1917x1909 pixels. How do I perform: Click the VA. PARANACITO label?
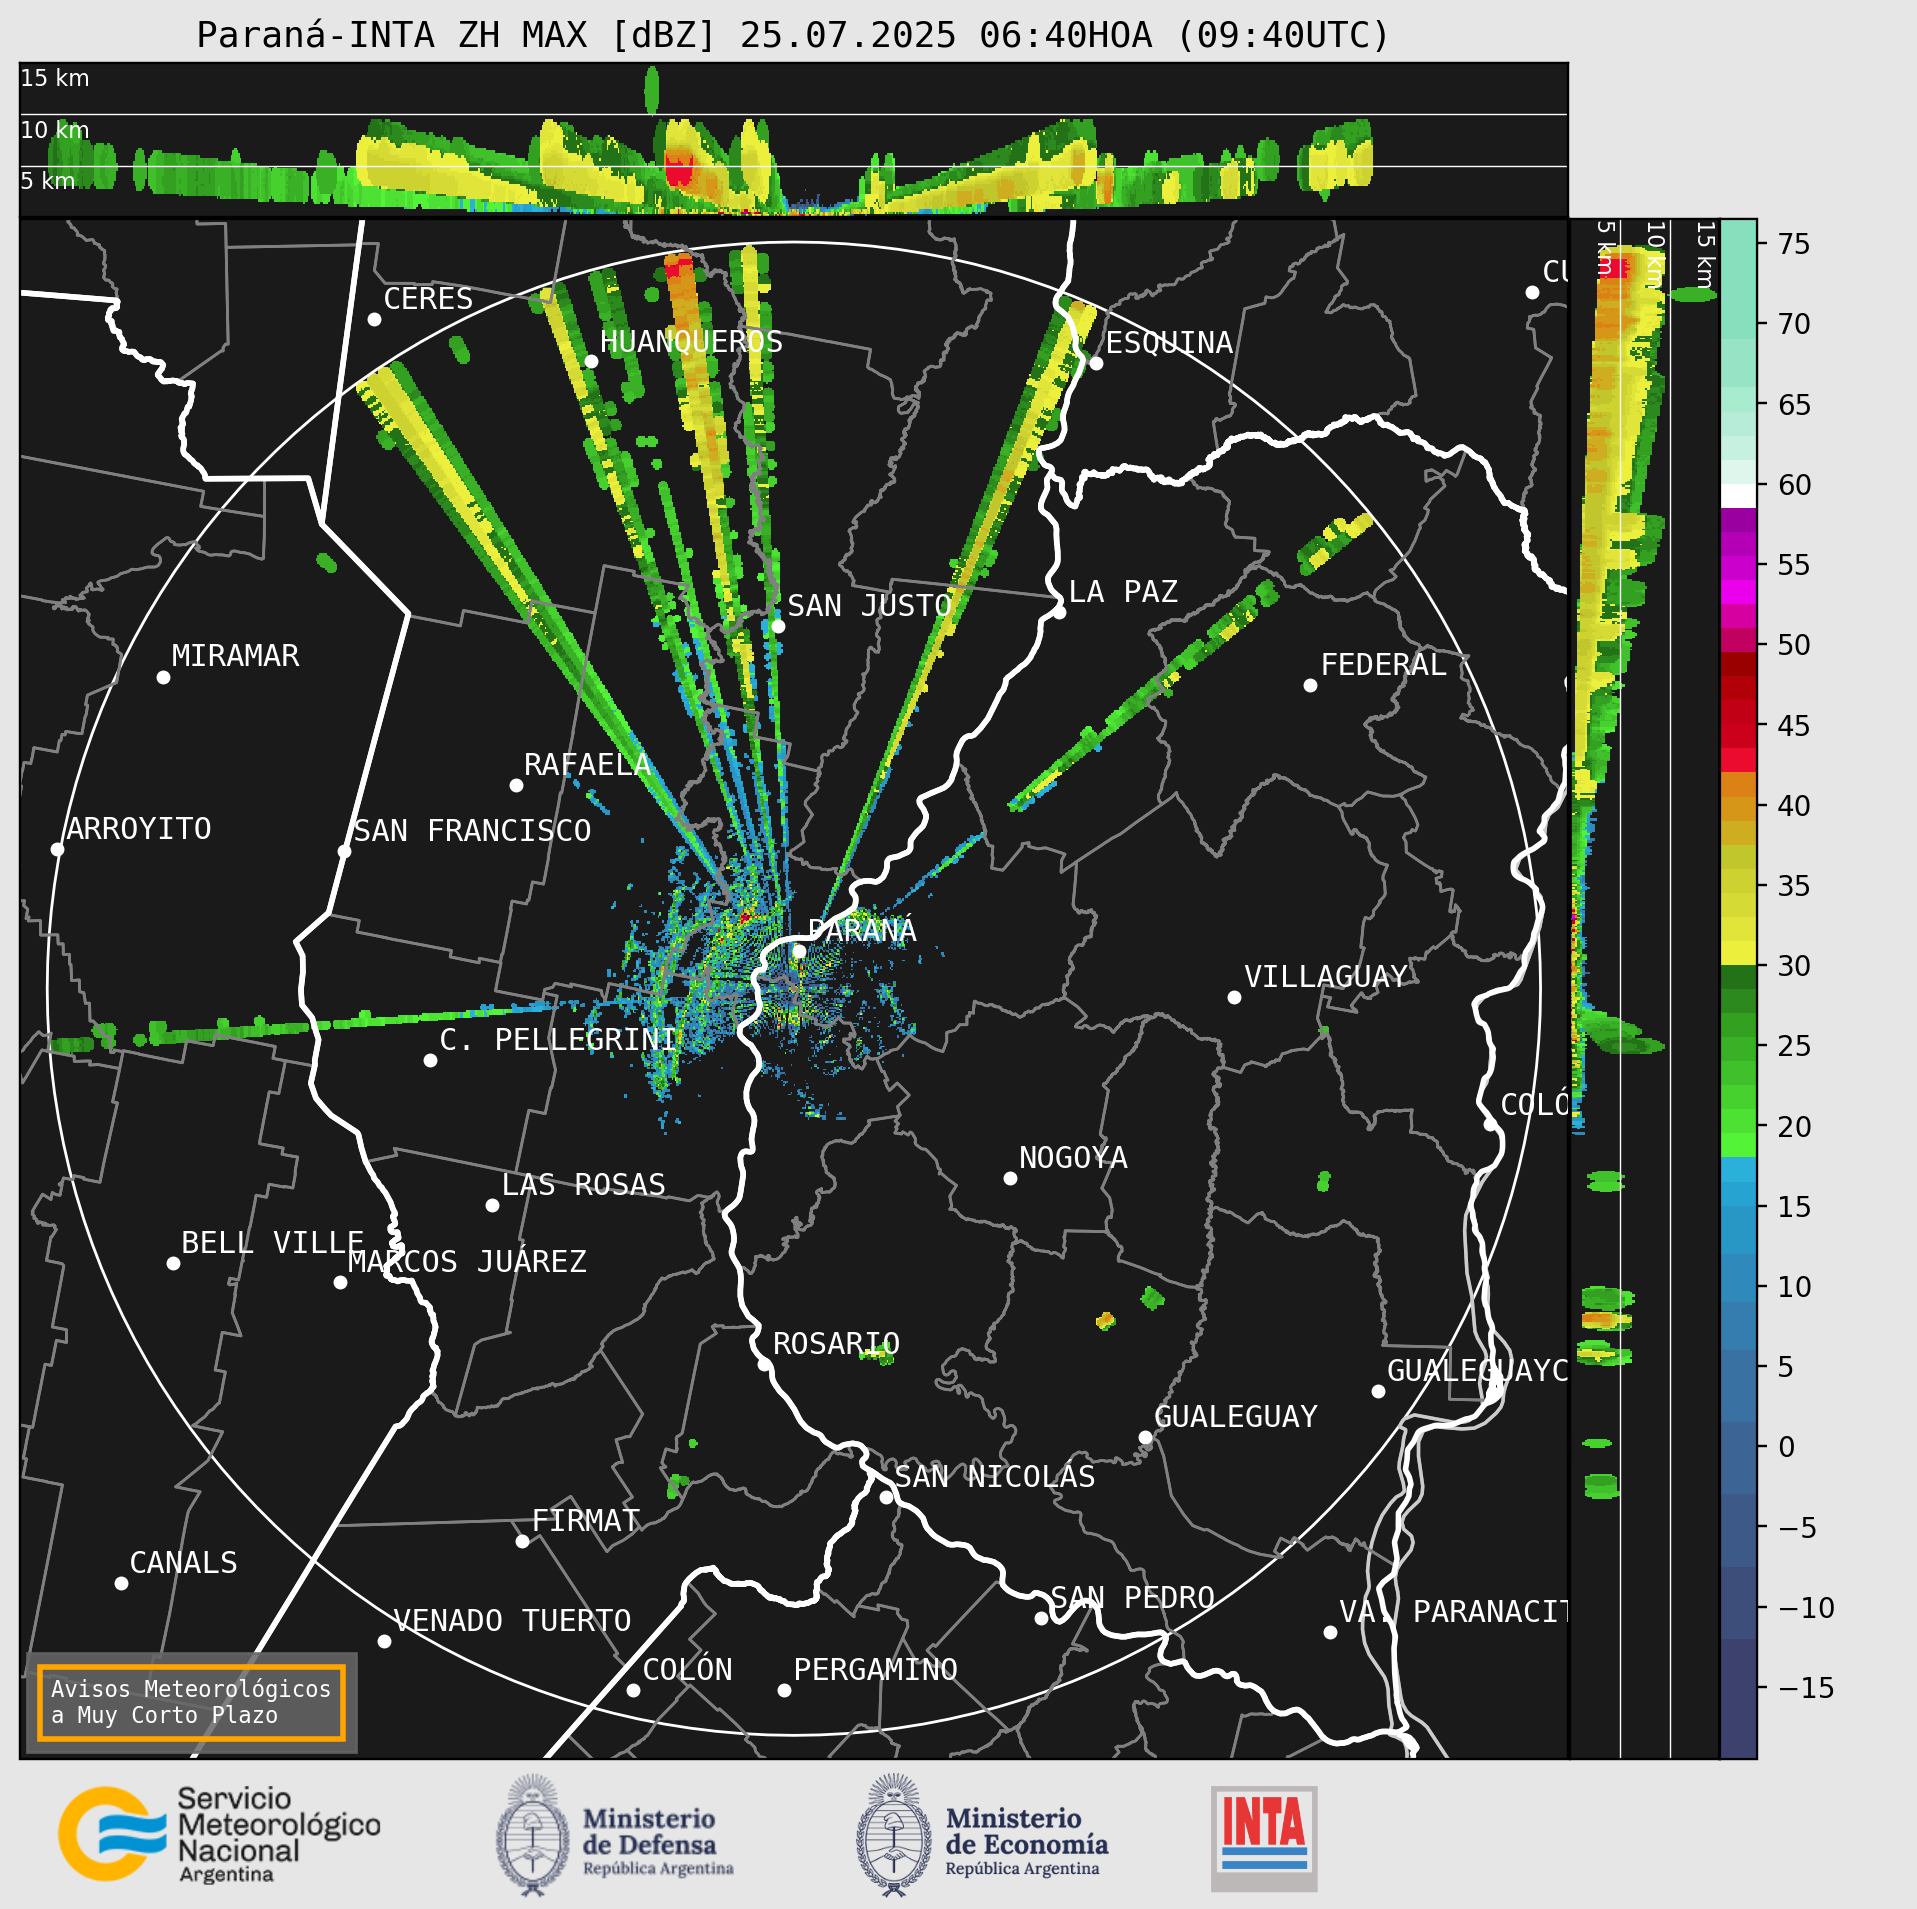tap(1453, 1611)
